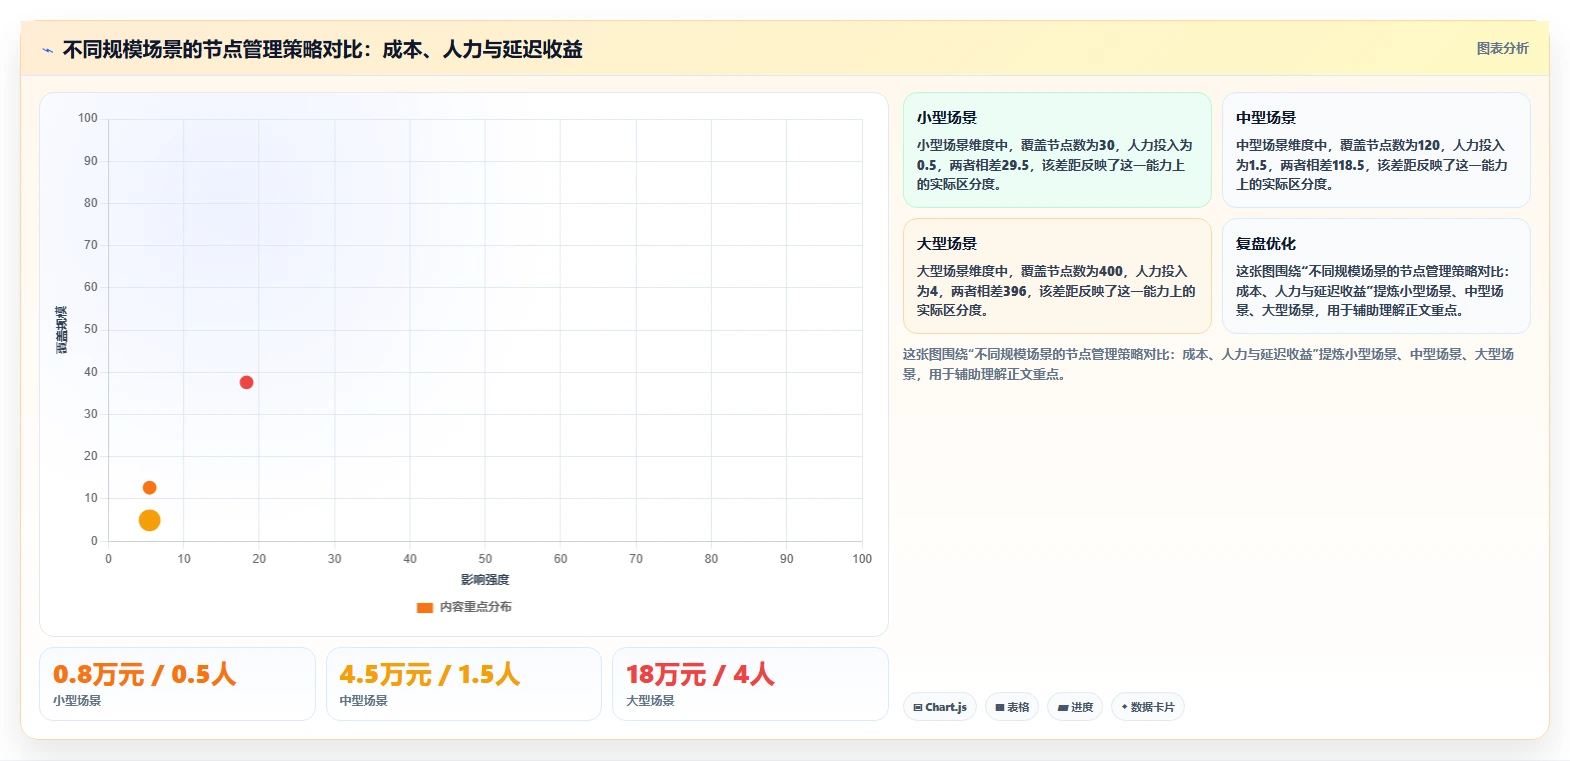This screenshot has height=761, width=1570.
Task: Click the 中型场景 card description mentioning 118.5
Action: click(x=1372, y=165)
